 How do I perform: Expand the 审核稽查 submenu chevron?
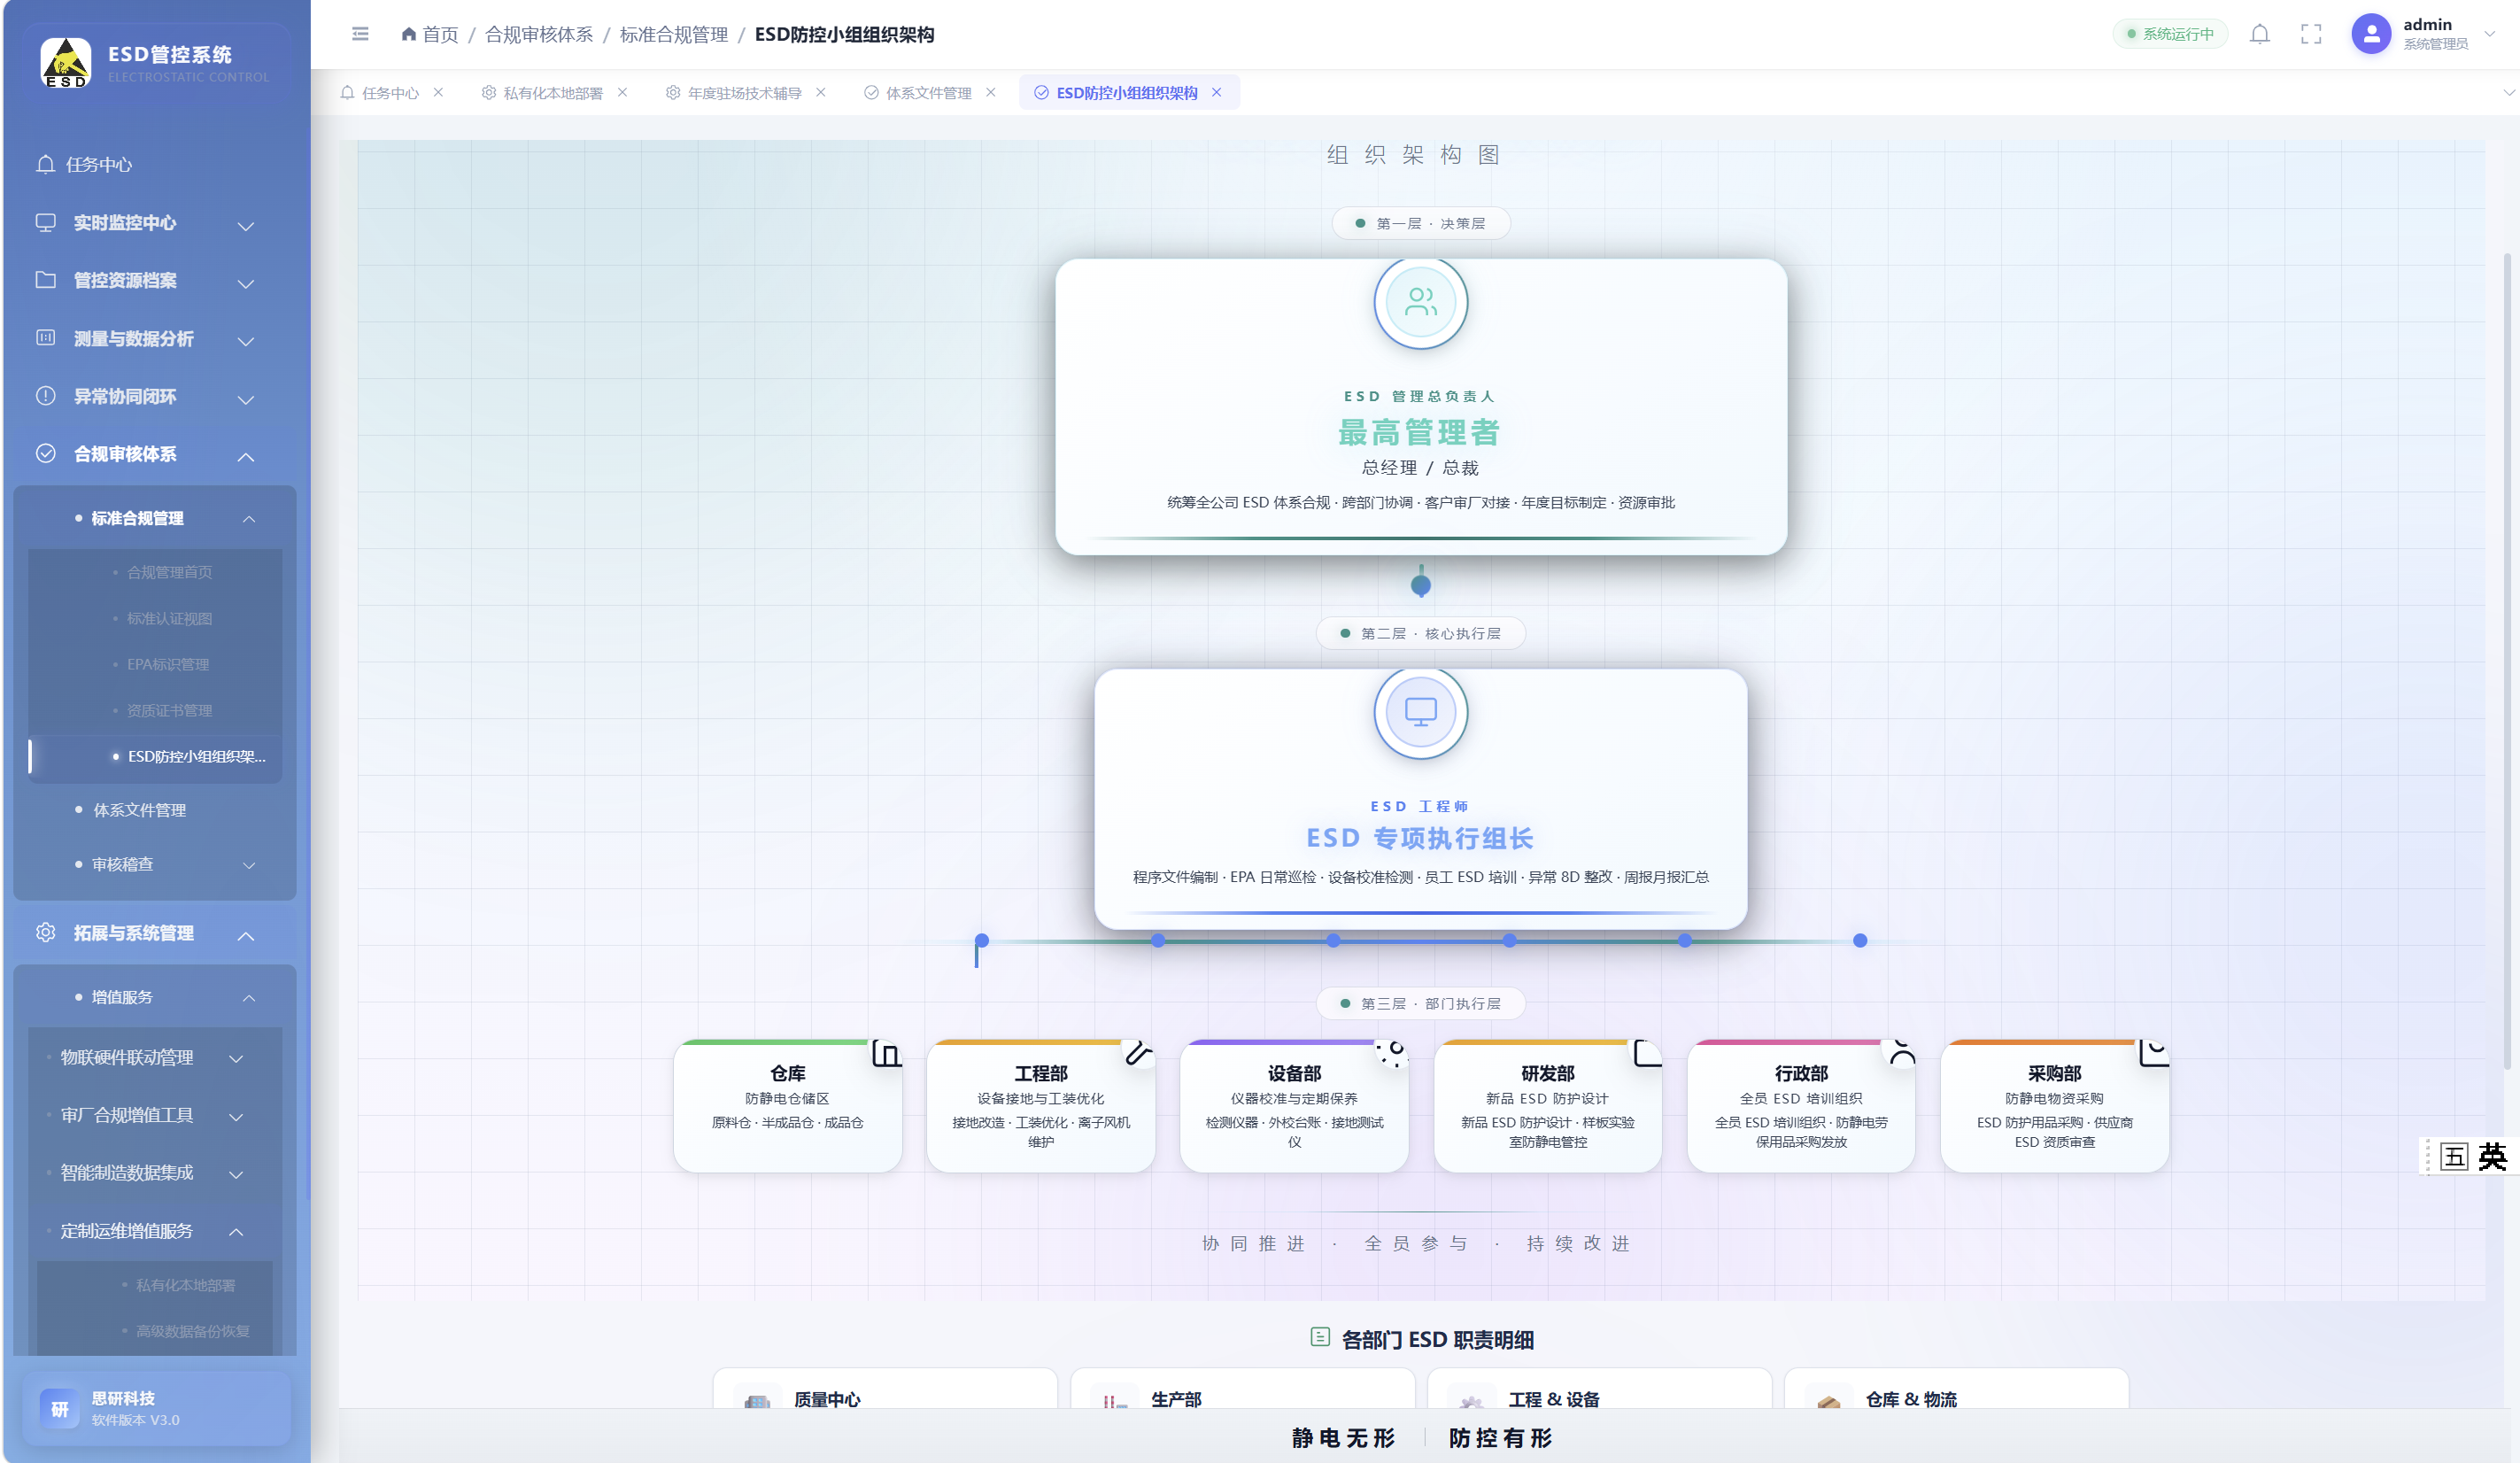(x=249, y=865)
